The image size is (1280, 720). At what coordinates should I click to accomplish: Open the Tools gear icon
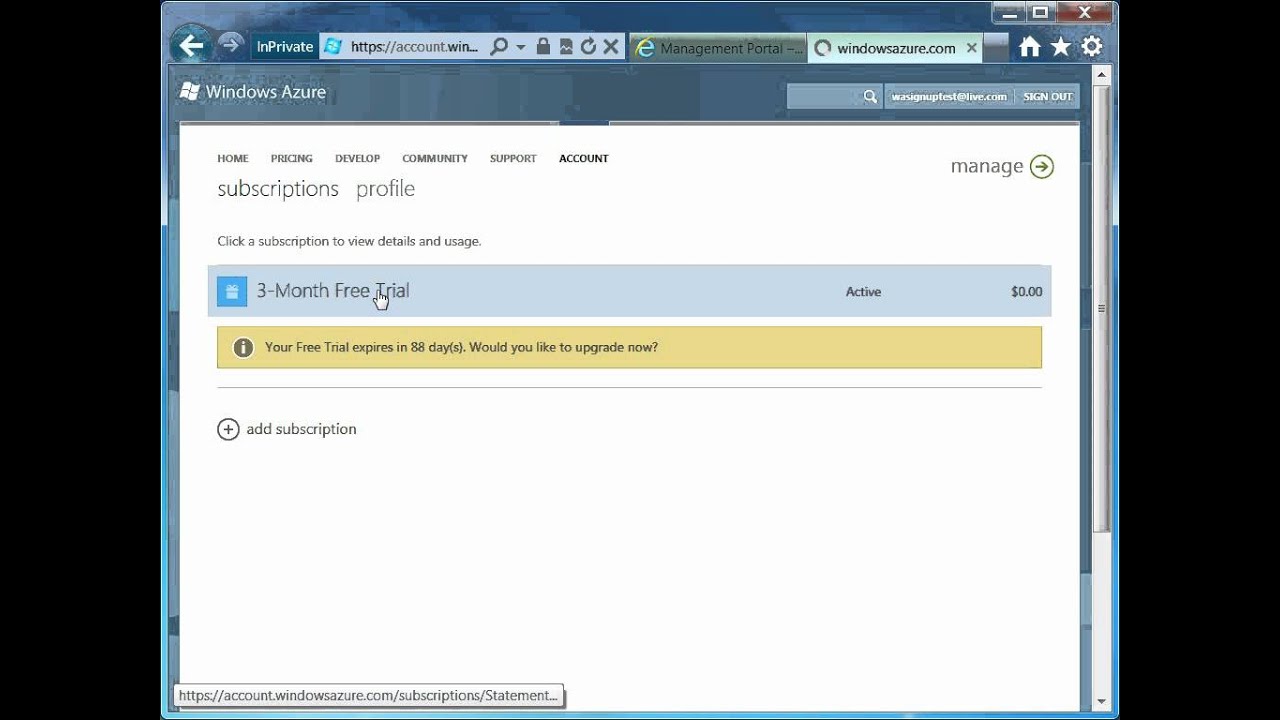(1092, 47)
